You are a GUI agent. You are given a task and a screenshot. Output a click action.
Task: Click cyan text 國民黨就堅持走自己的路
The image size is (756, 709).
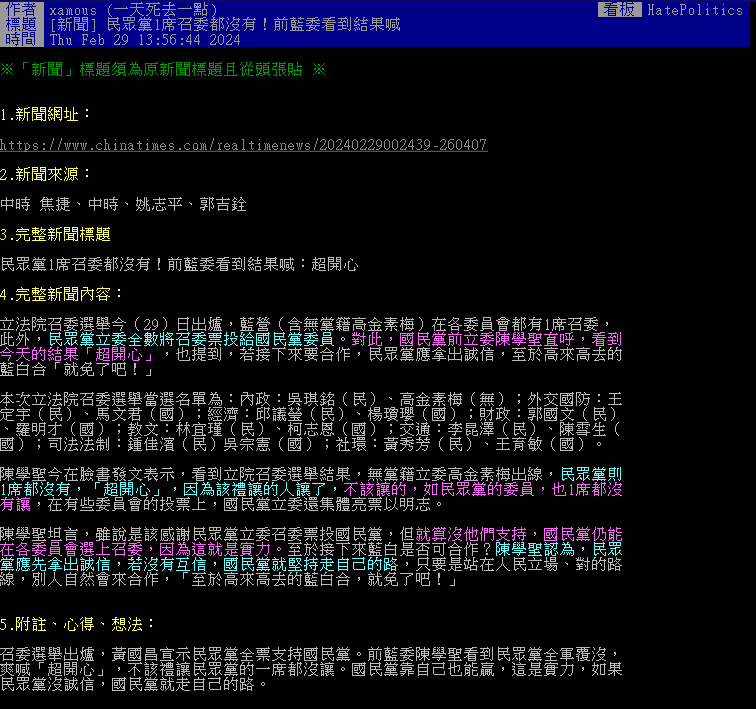click(310, 564)
